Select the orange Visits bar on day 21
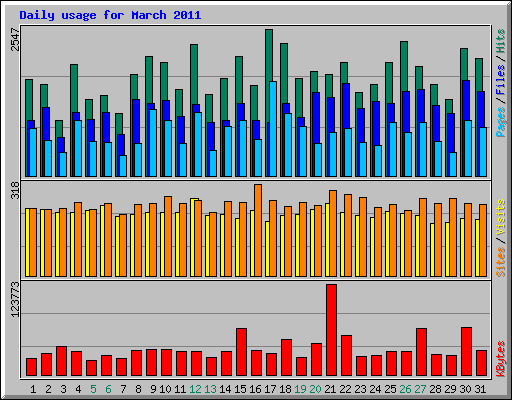The width and height of the screenshot is (512, 400). point(333,233)
